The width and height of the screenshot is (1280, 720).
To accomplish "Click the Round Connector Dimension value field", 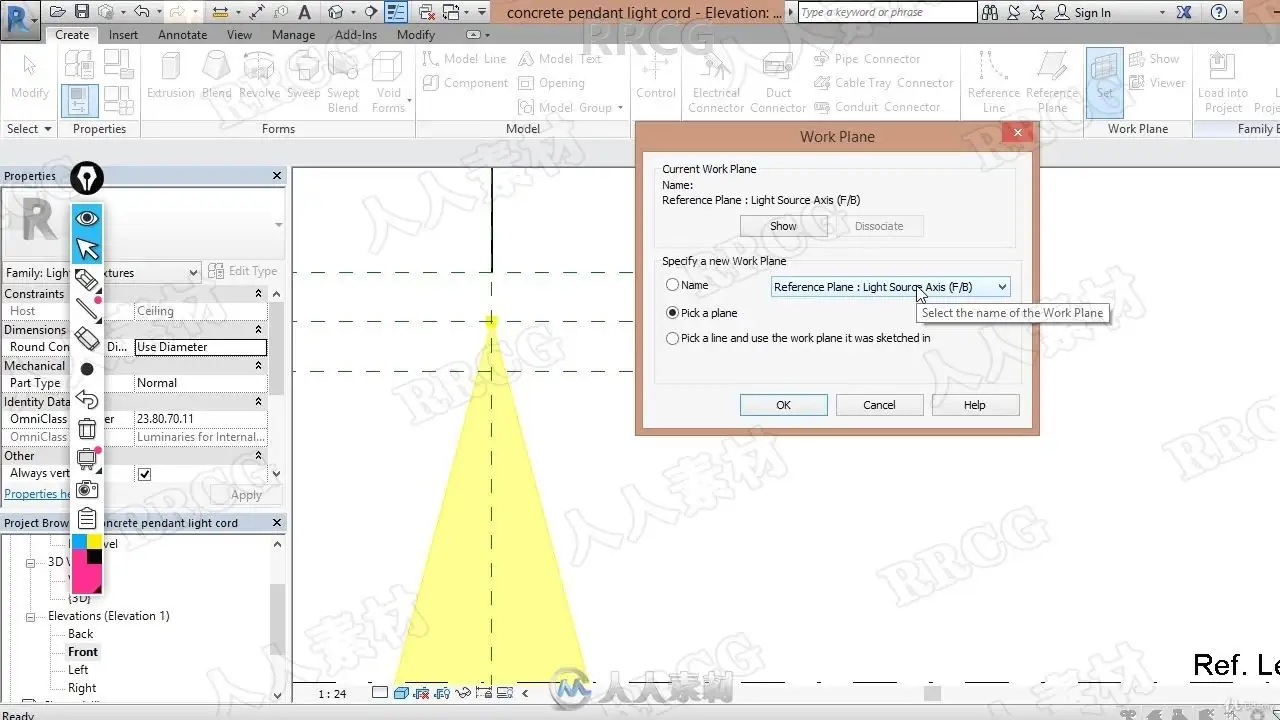I will 201,347.
